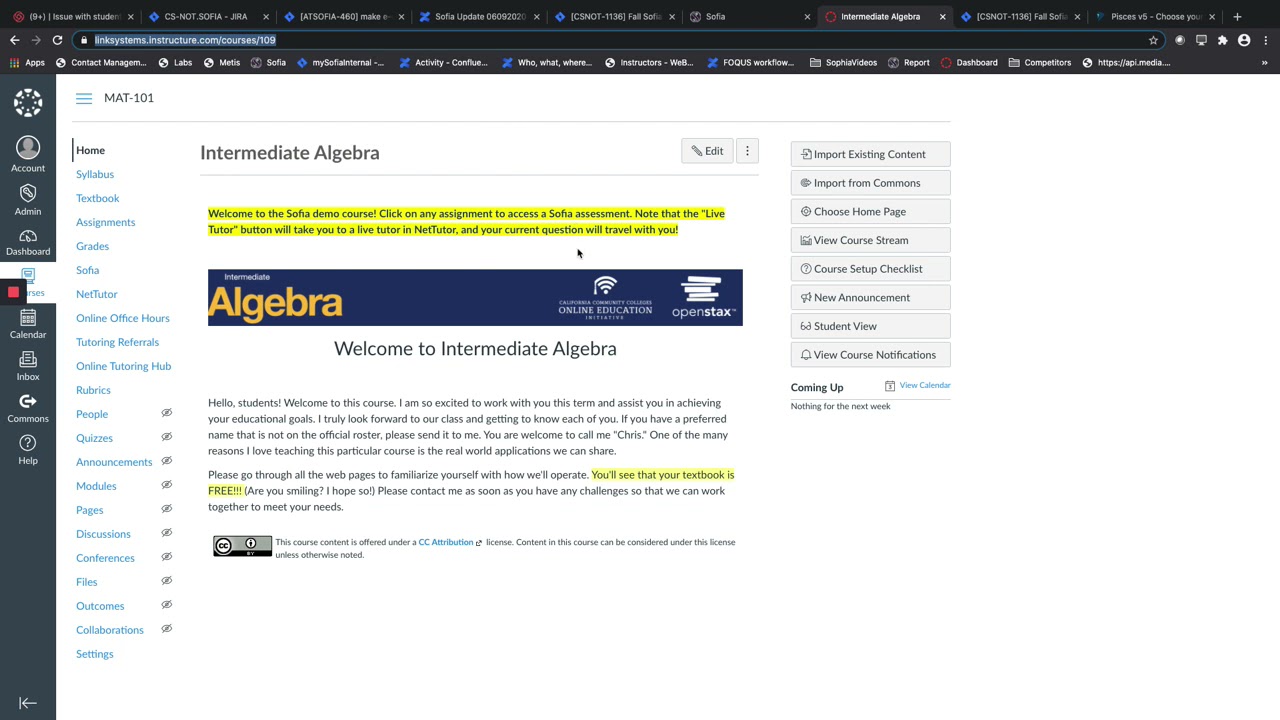Toggle visibility icon beside Outcomes

167,605
